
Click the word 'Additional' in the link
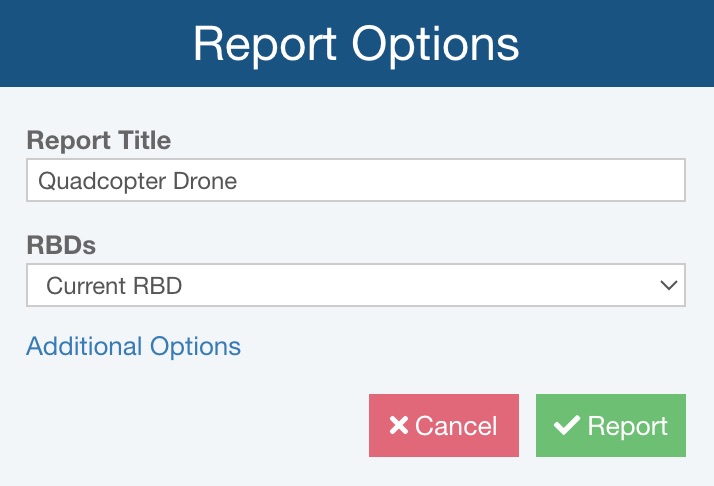(x=84, y=346)
